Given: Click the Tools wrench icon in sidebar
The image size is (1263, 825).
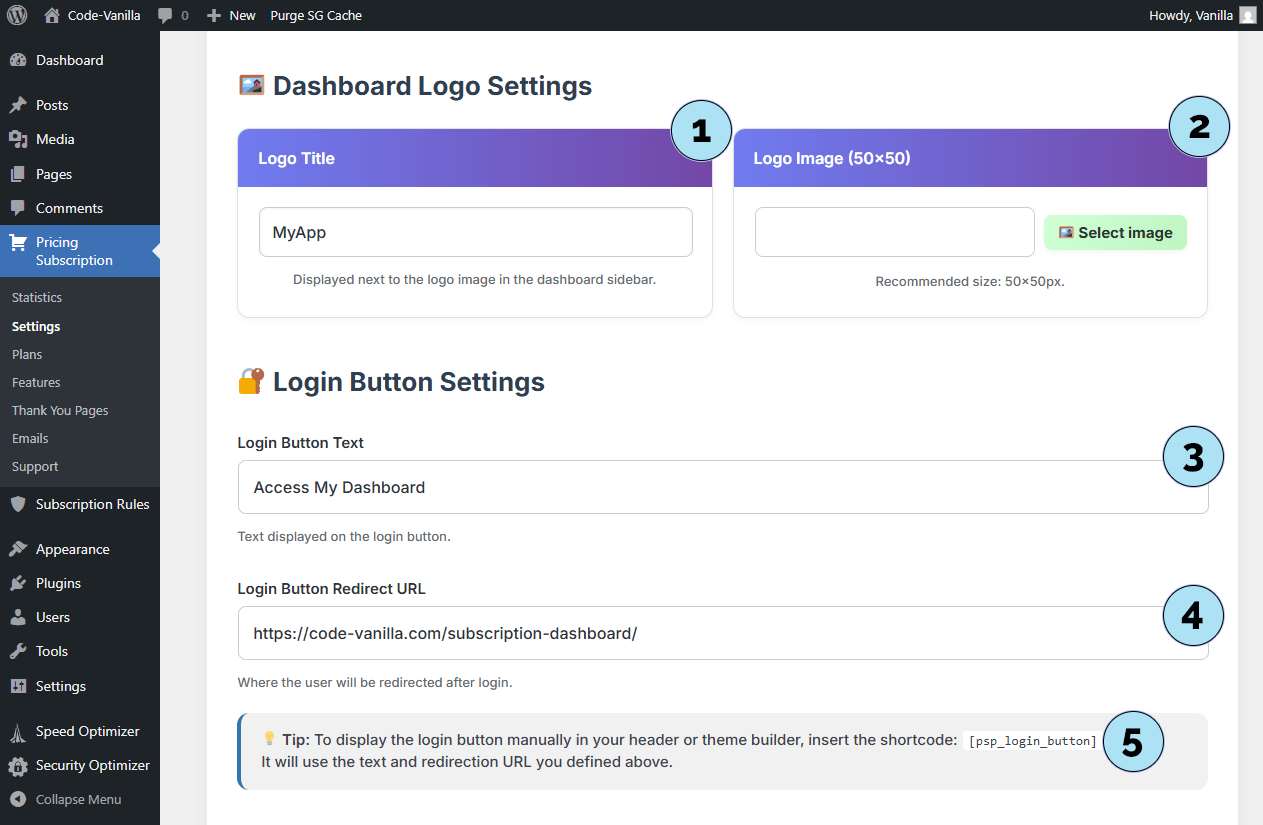Looking at the screenshot, I should (18, 651).
